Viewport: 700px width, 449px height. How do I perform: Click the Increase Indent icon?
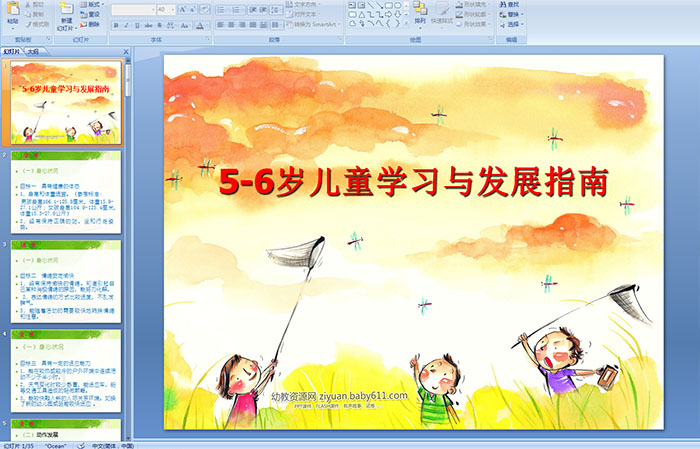(x=263, y=10)
